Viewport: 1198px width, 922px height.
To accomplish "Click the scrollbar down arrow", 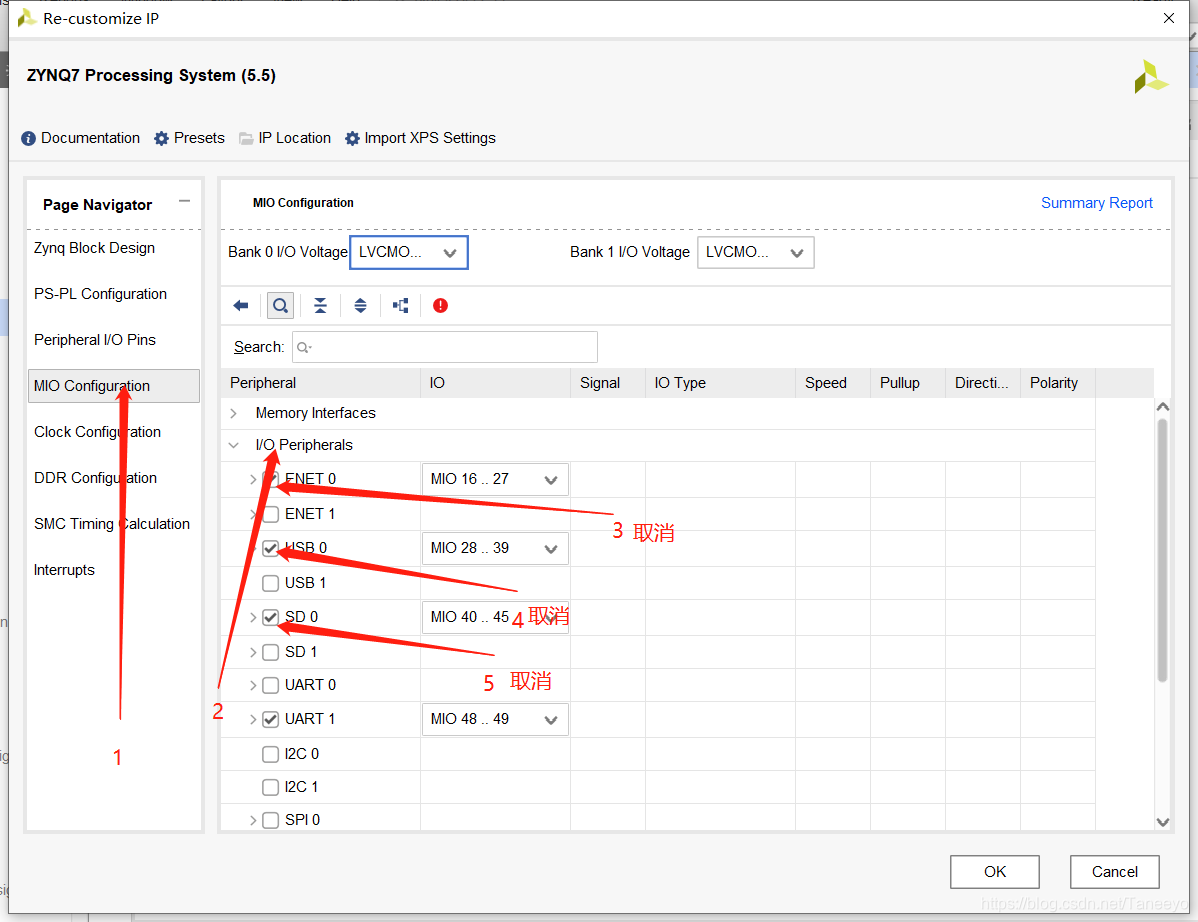I will [1163, 822].
